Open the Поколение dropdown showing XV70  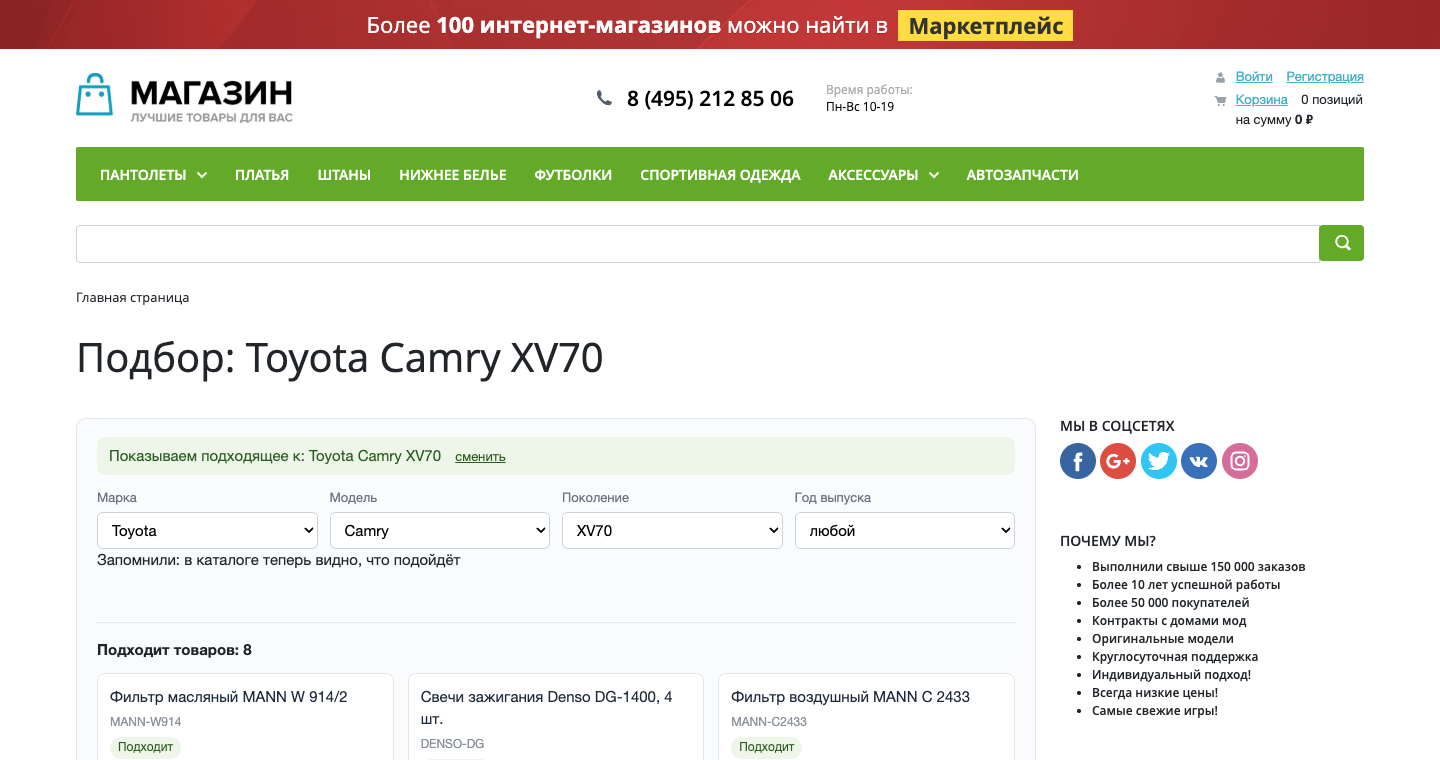click(x=672, y=531)
